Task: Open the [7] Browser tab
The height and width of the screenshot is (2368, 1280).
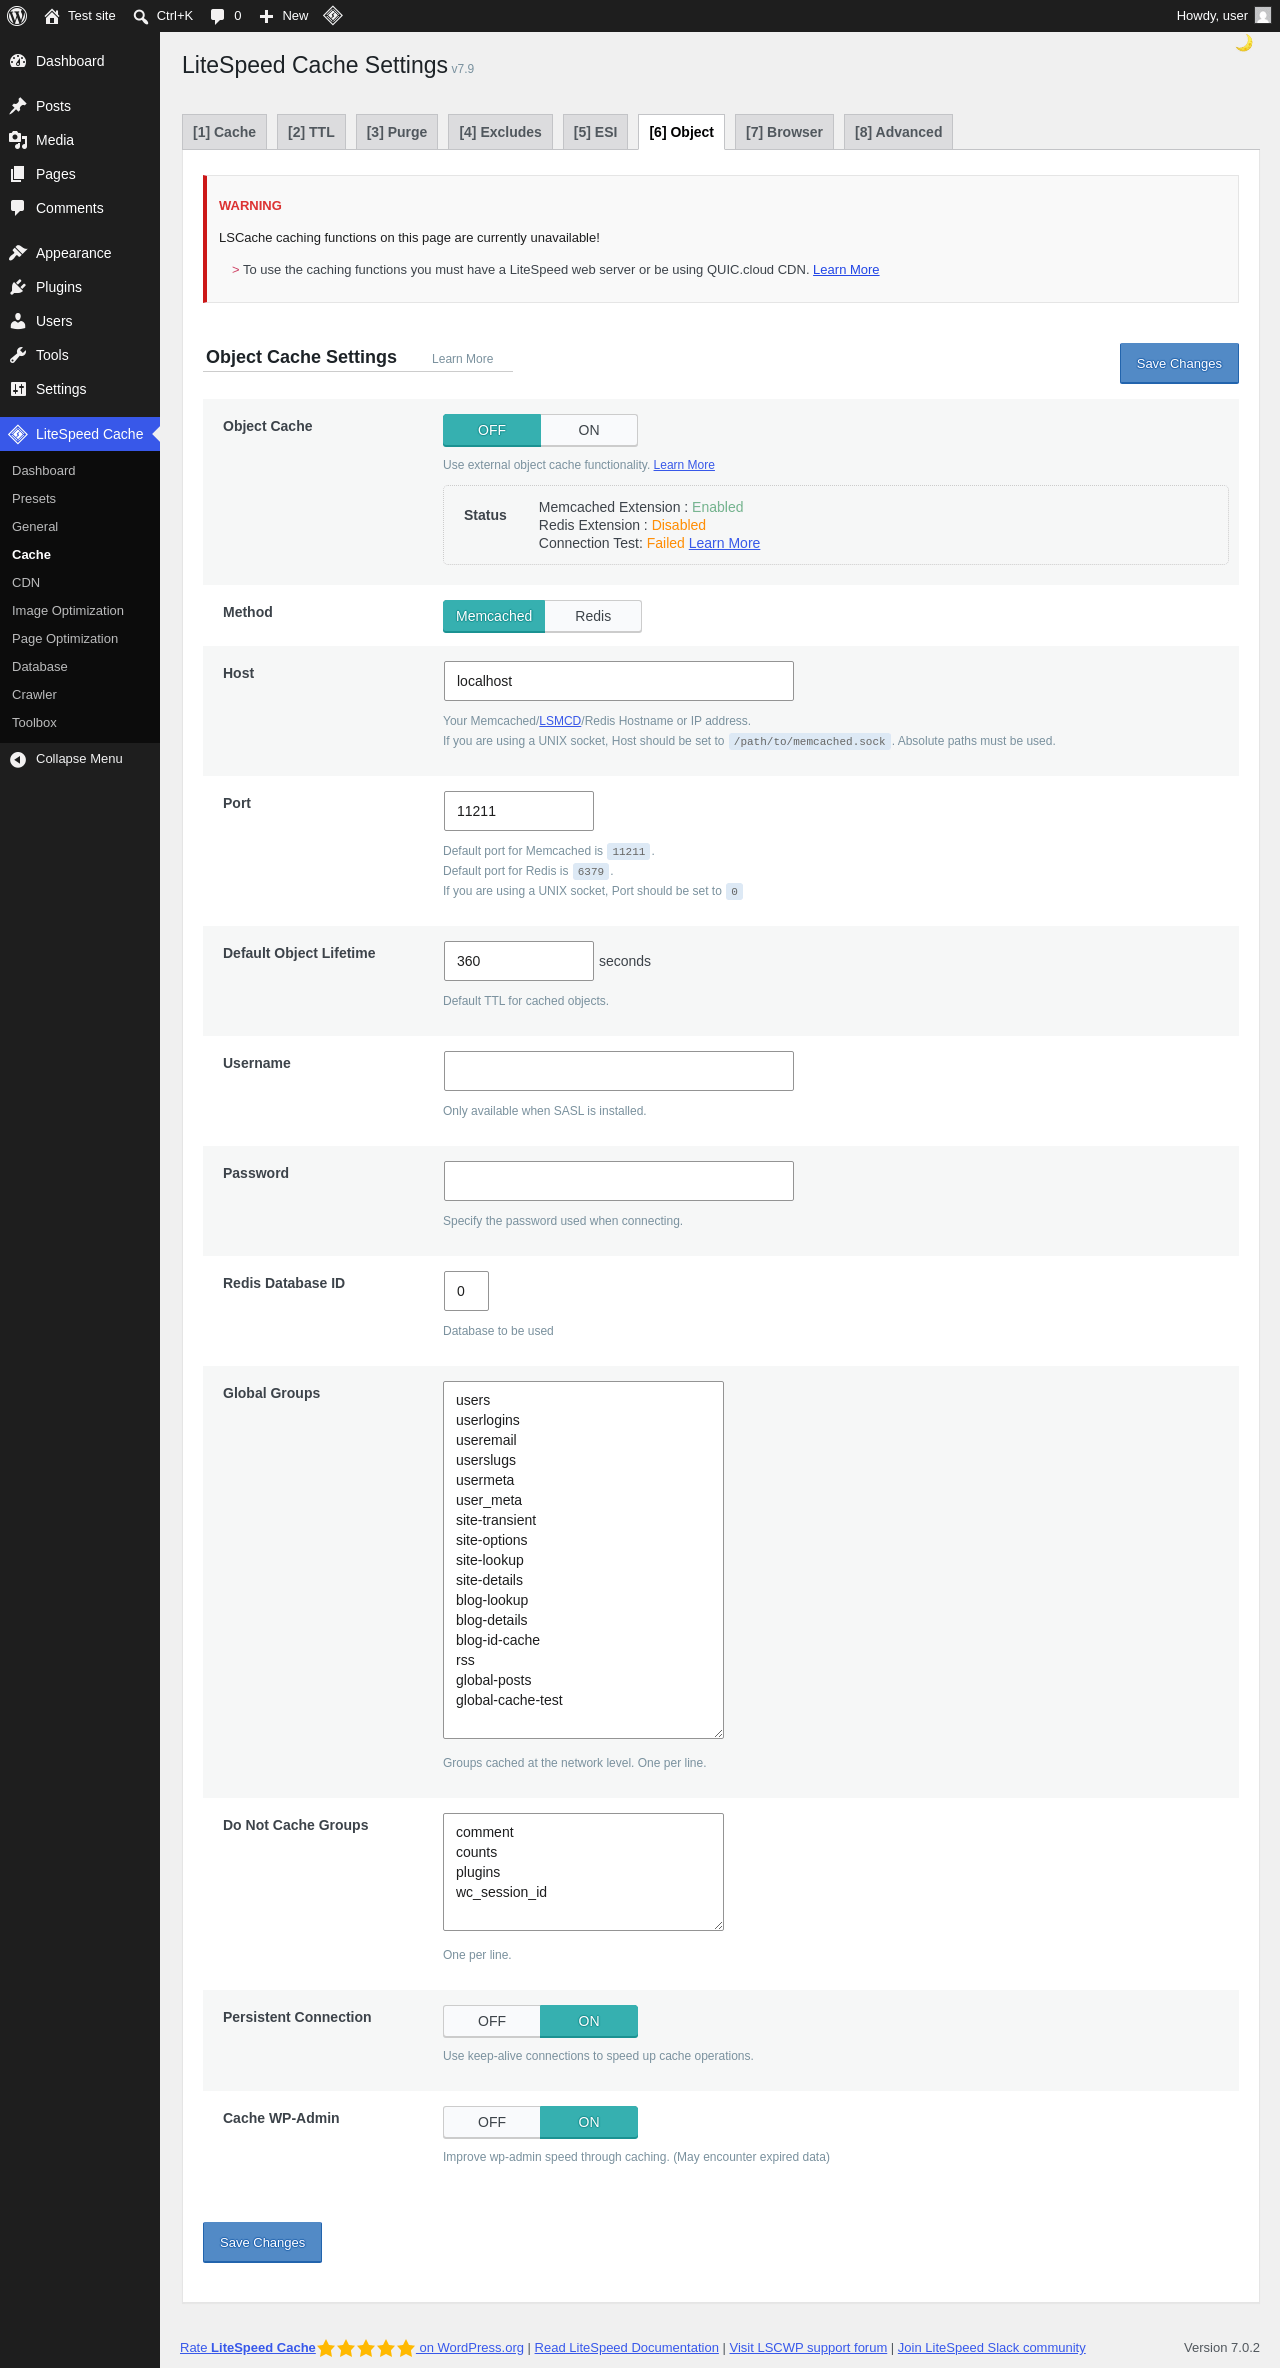Action: [784, 132]
